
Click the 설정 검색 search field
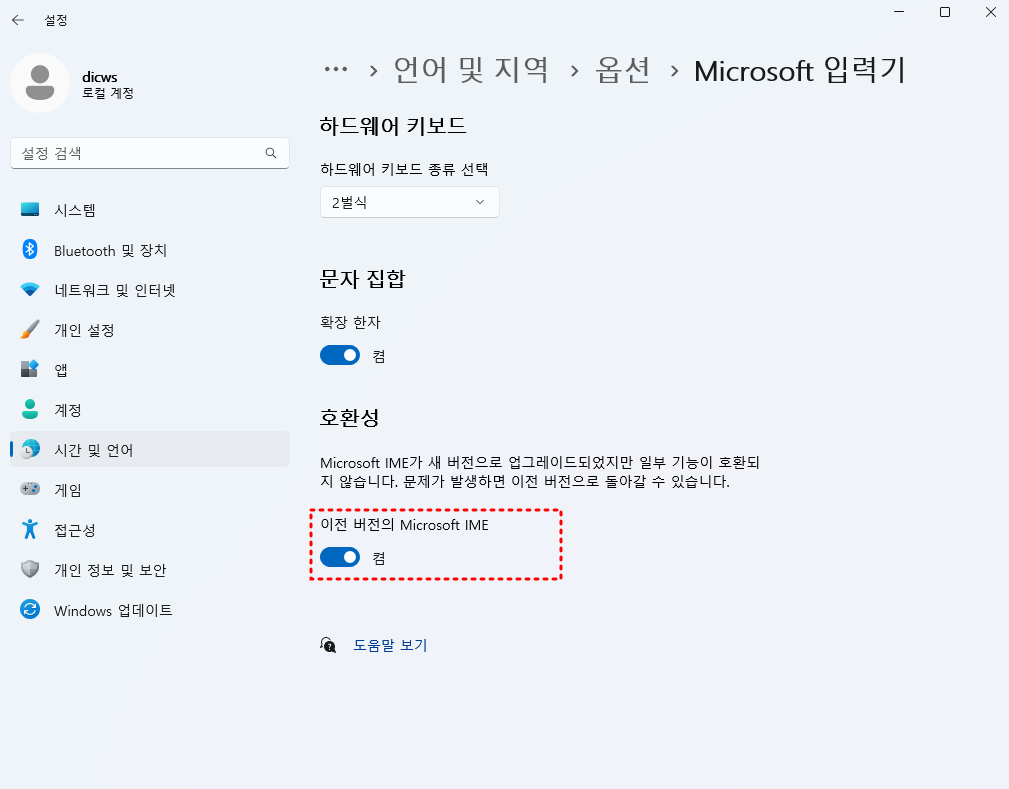[x=150, y=153]
